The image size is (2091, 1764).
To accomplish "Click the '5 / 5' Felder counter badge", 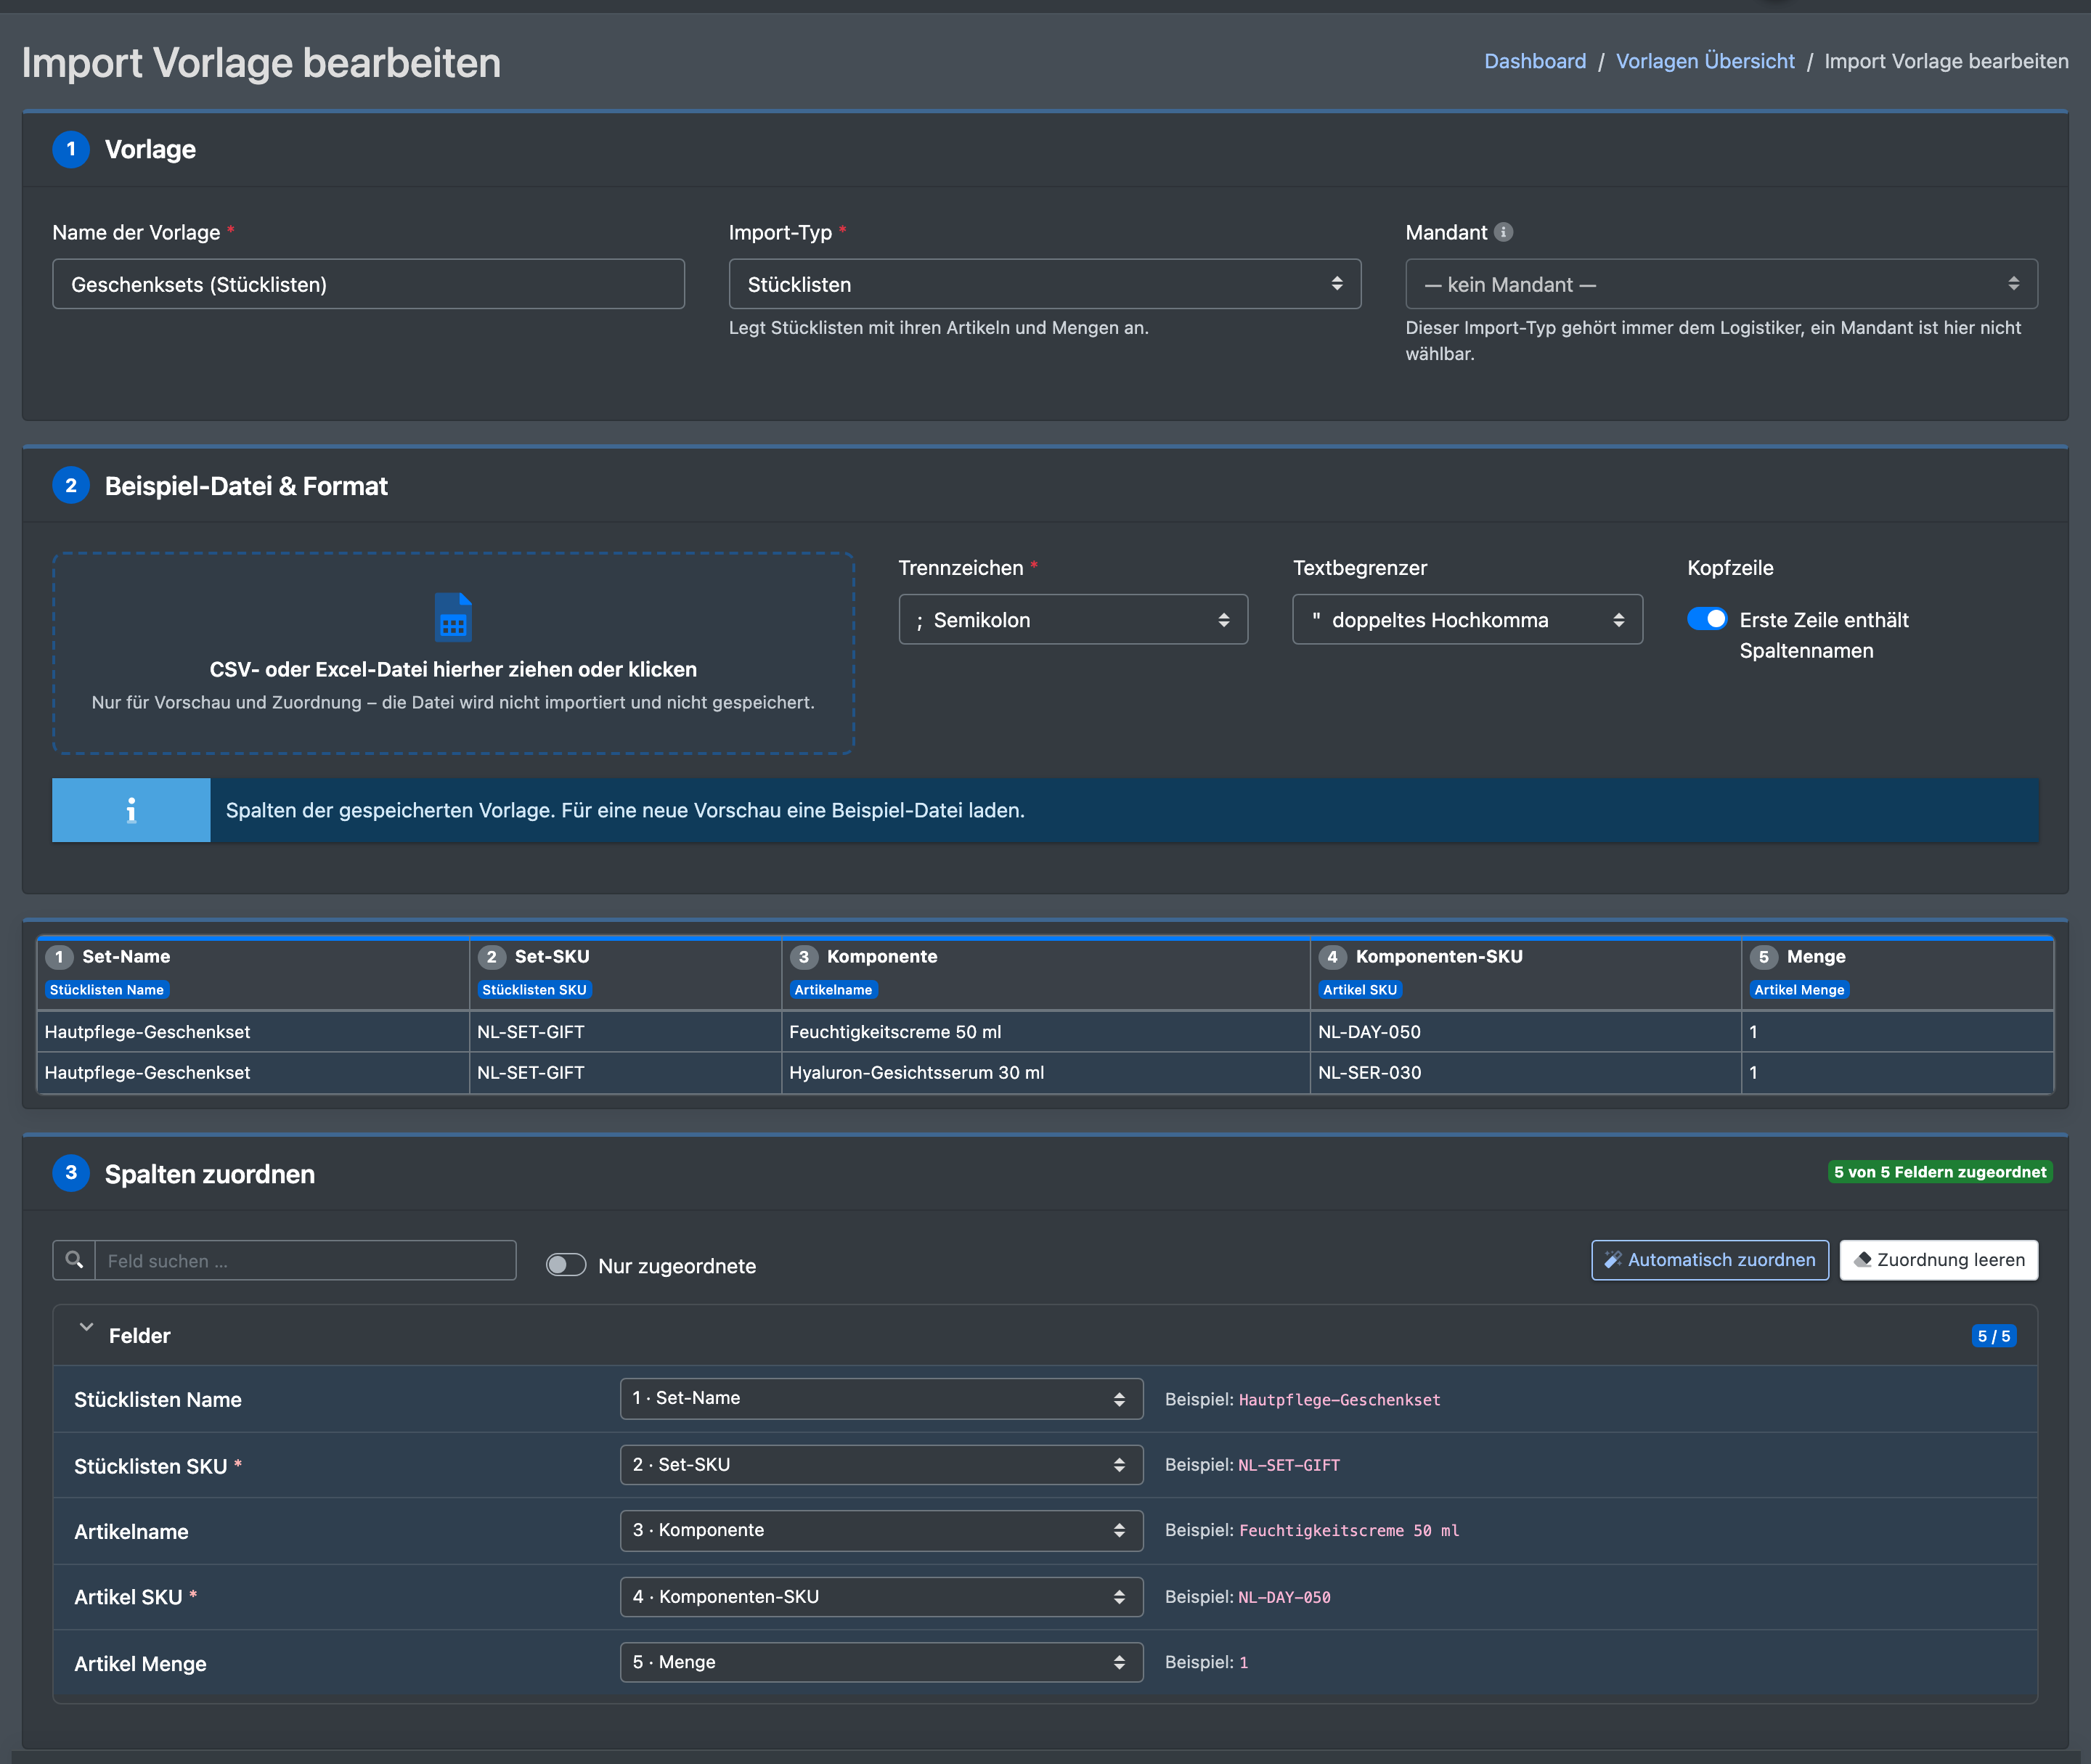I will (1994, 1336).
